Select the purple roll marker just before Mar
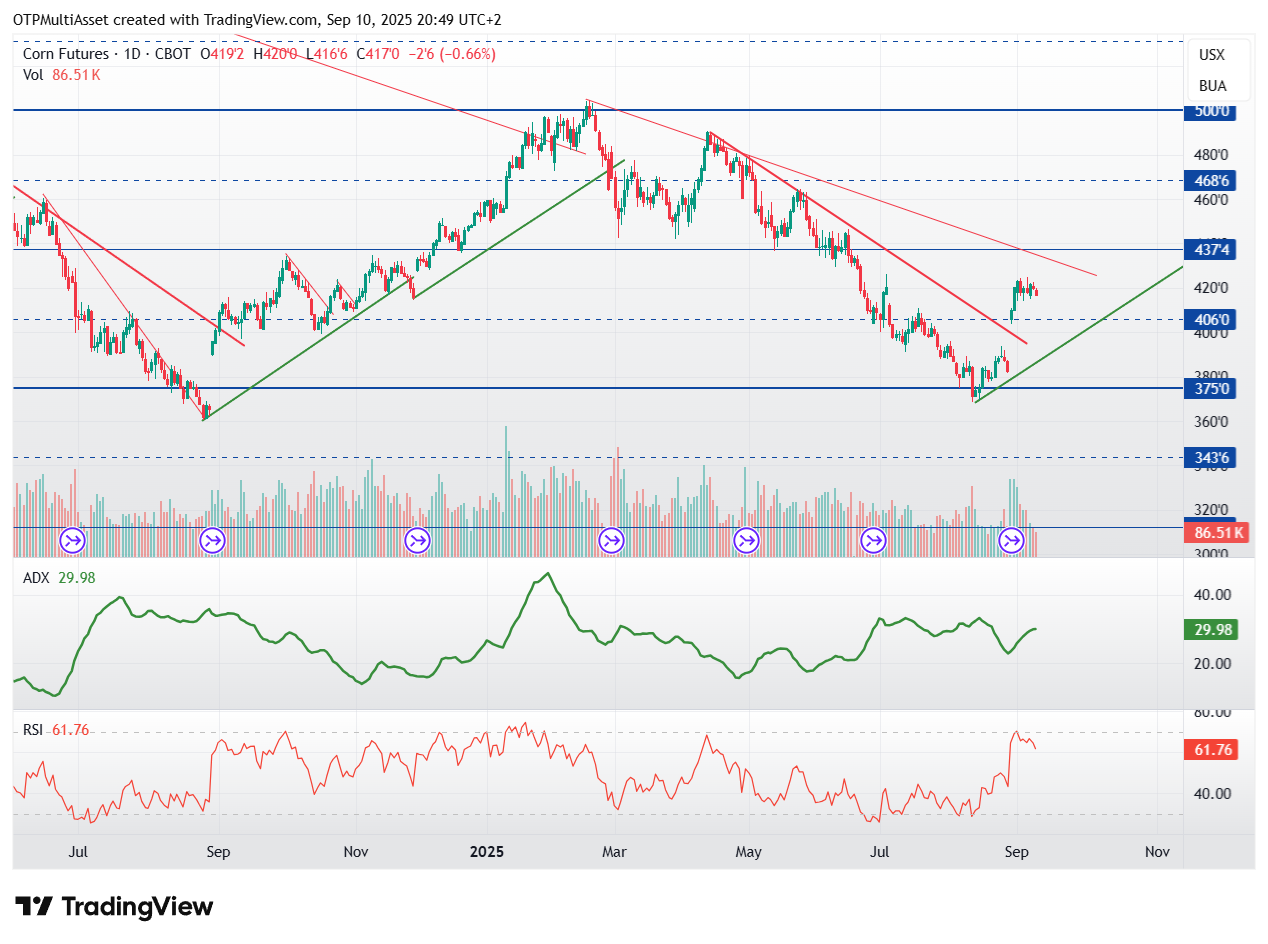1268x944 pixels. [611, 541]
